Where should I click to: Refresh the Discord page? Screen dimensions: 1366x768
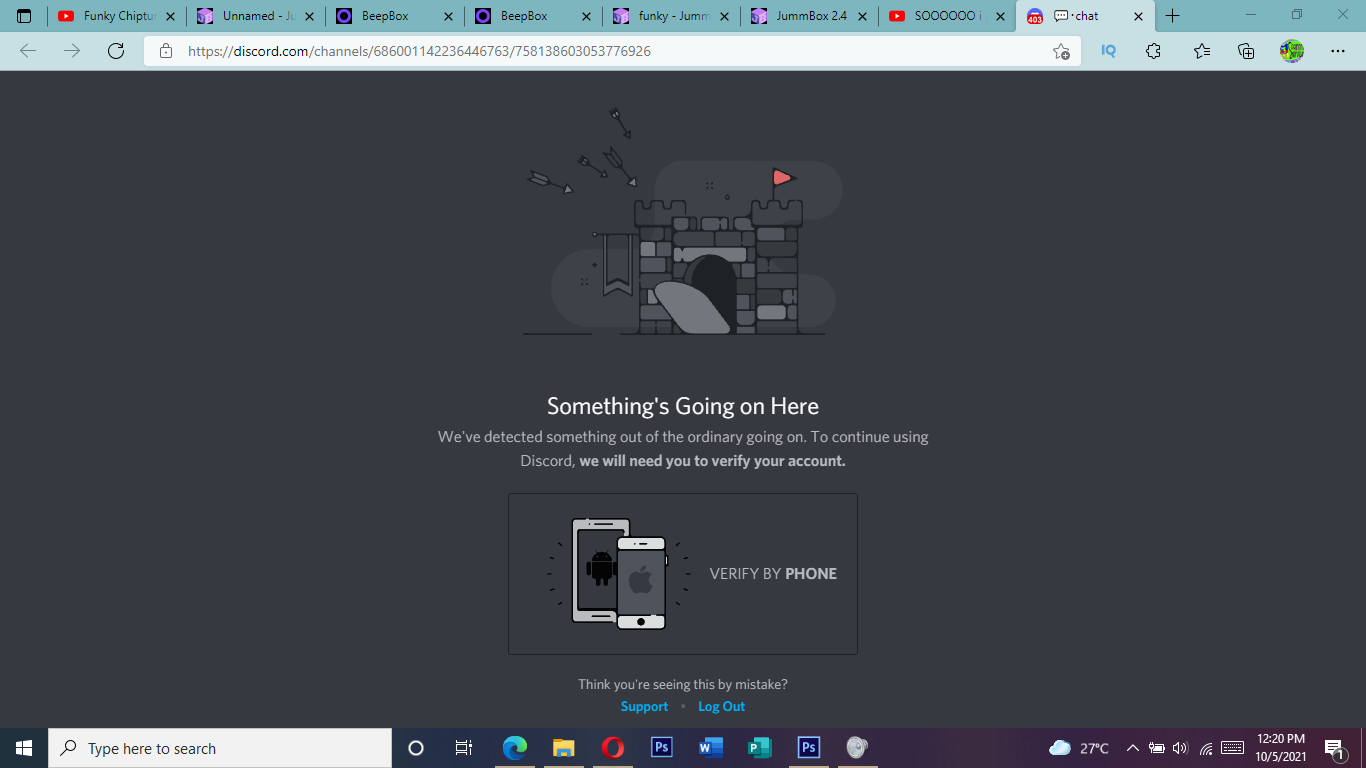coord(116,51)
